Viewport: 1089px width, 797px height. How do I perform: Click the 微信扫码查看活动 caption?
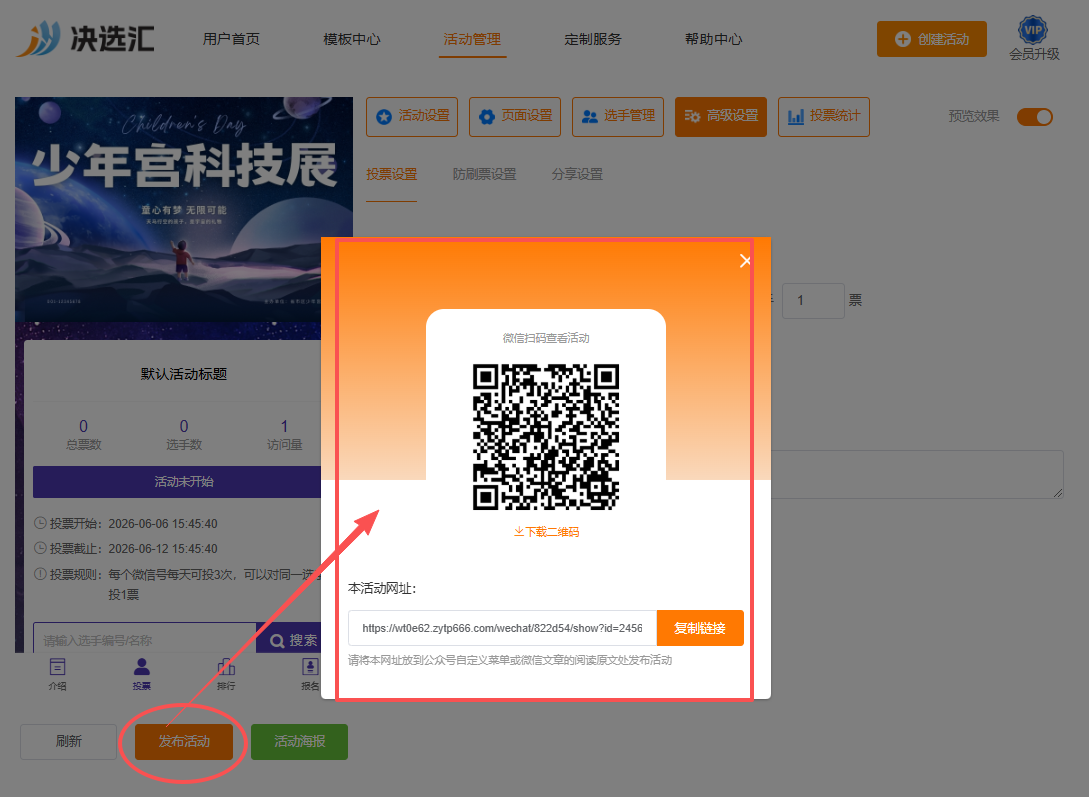click(x=546, y=338)
